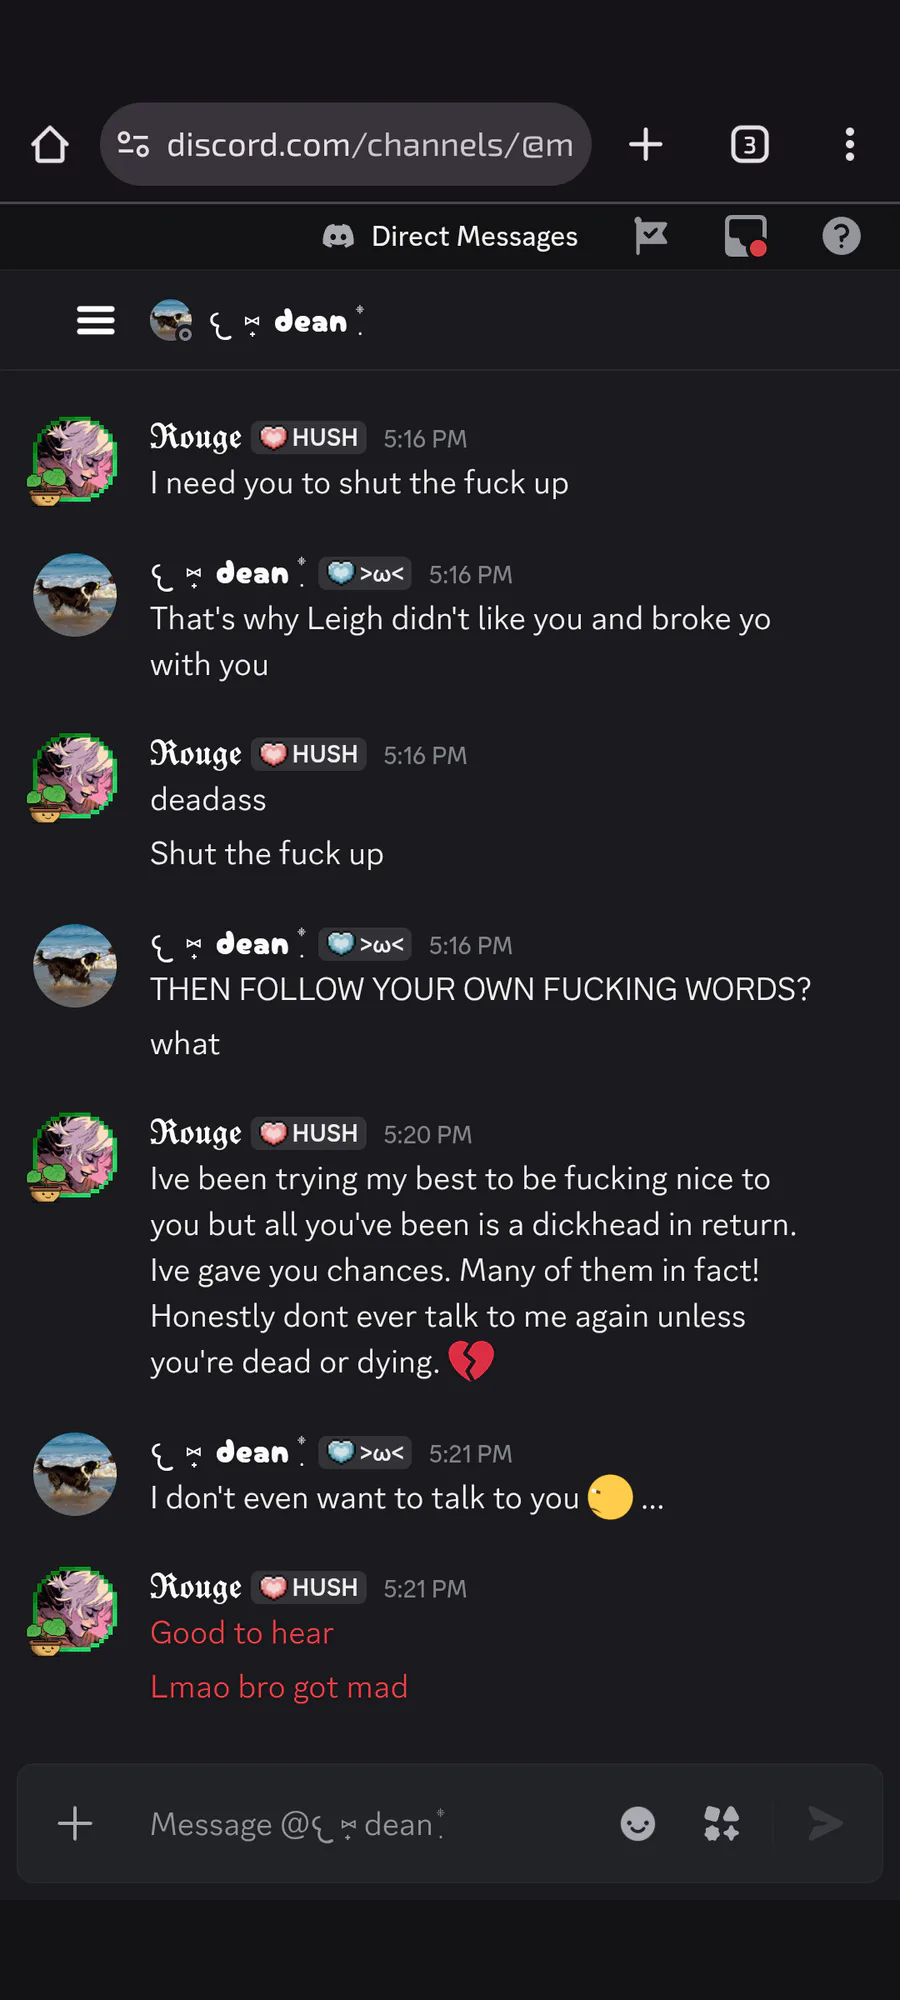Click Rouge's avatar on first message
Viewport: 900px width, 2000px height.
[74, 460]
